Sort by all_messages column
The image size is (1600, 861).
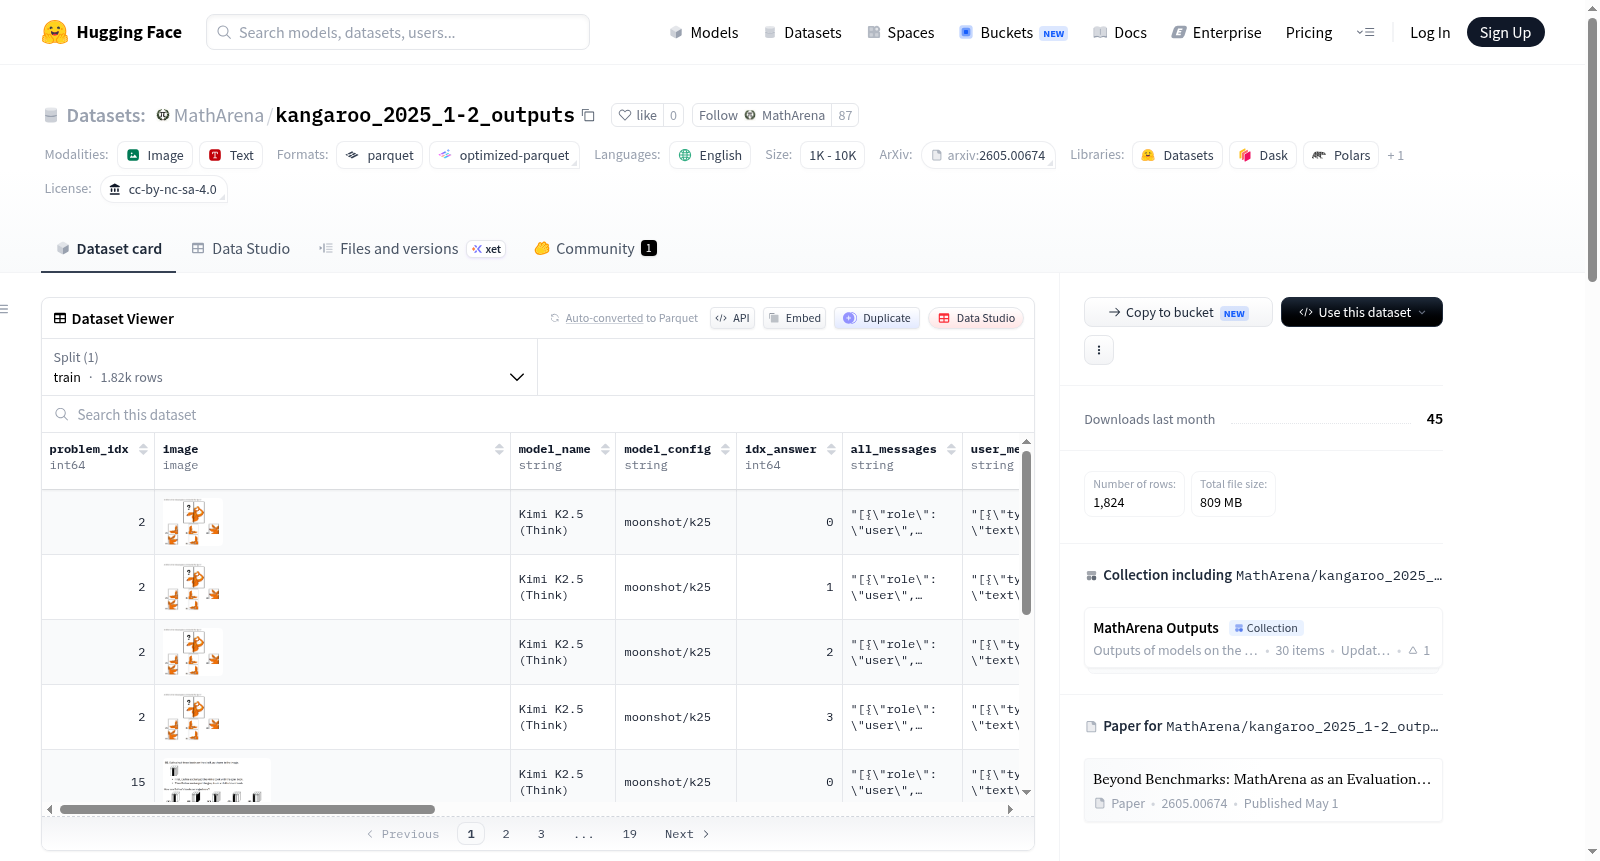coord(951,450)
